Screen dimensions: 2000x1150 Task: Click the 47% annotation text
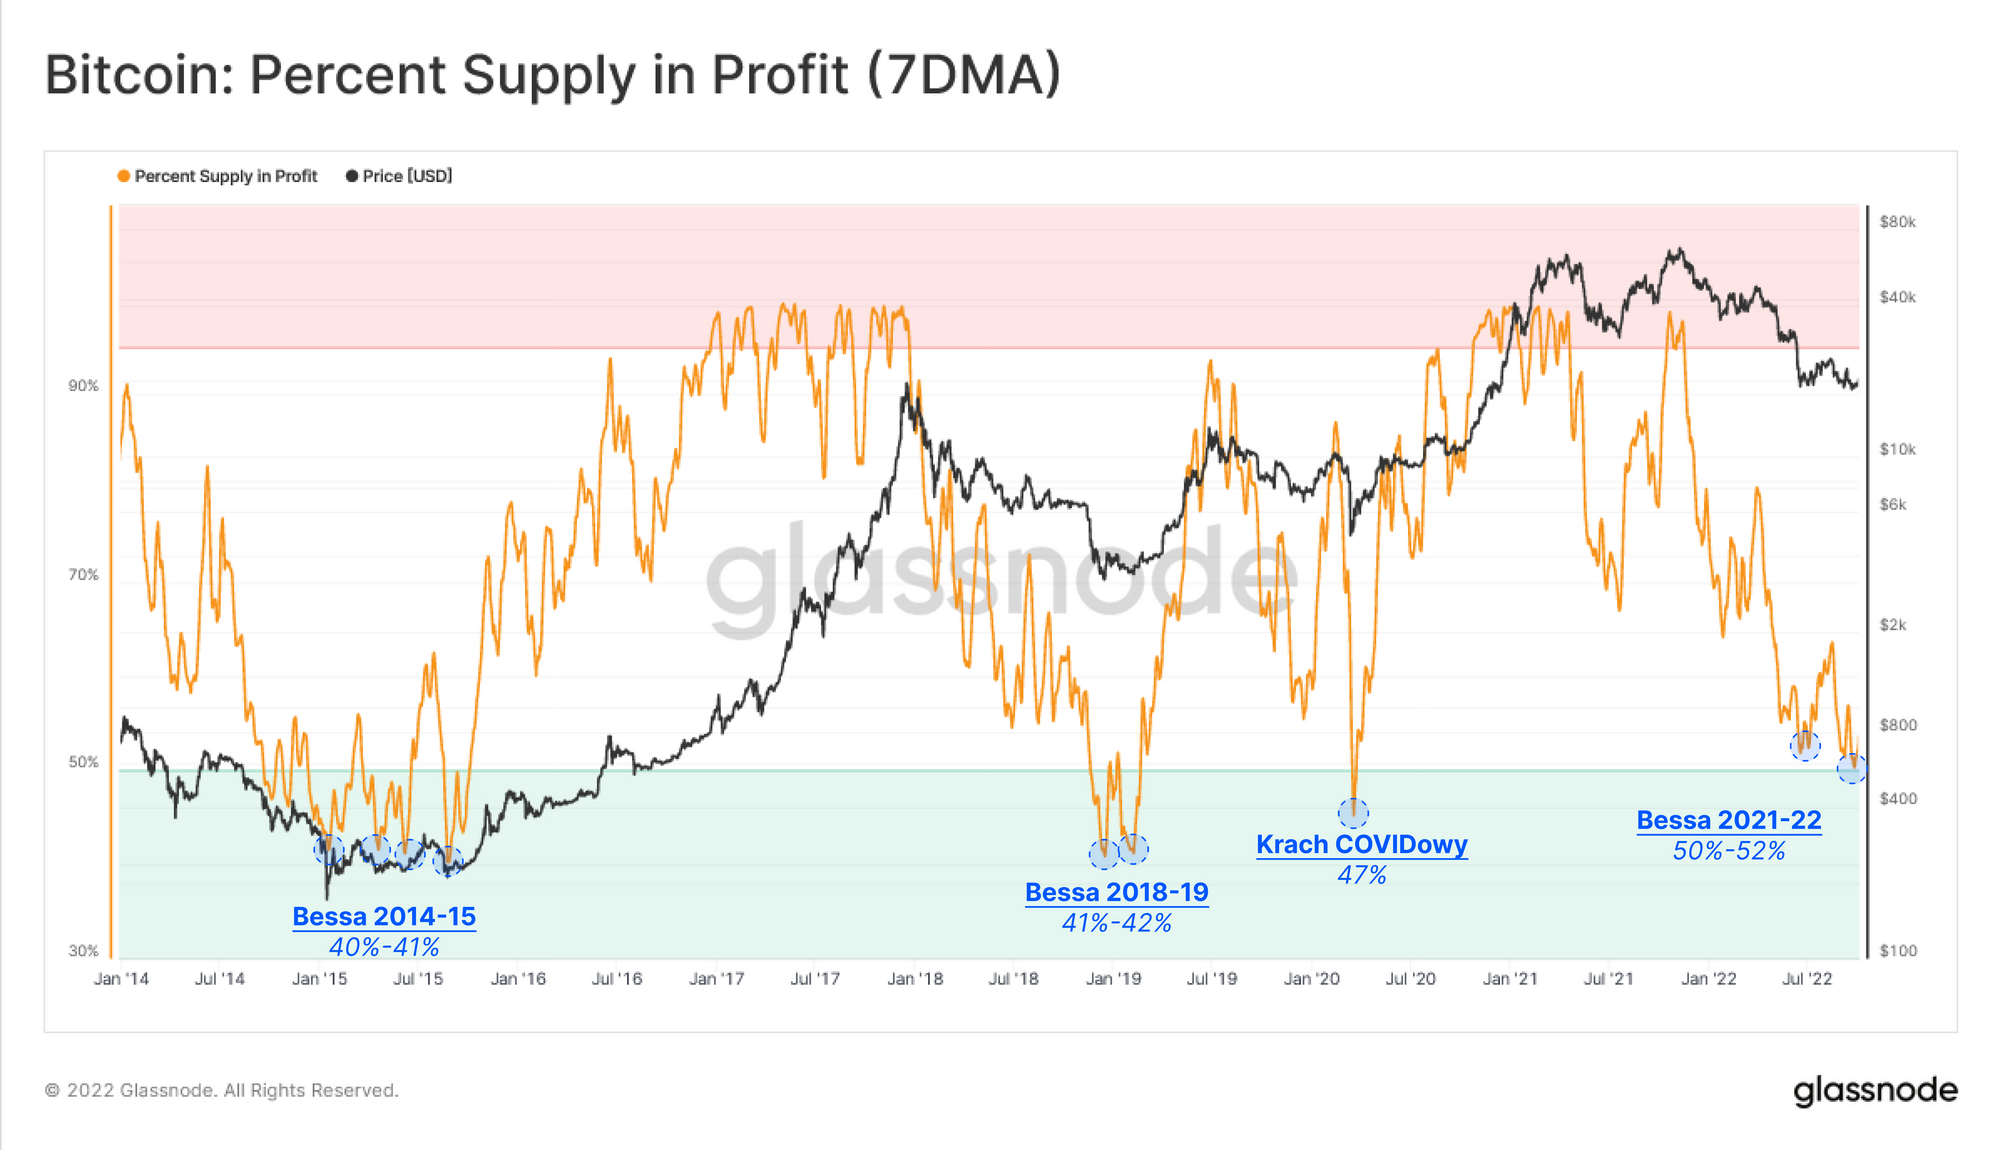(x=1362, y=875)
